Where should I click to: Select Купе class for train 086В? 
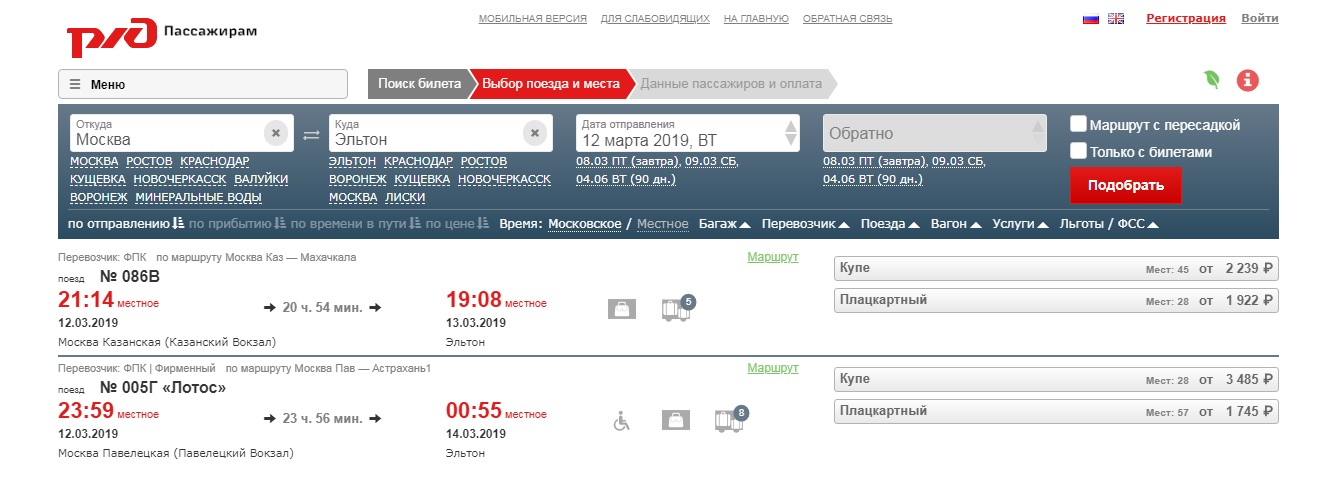click(1056, 269)
